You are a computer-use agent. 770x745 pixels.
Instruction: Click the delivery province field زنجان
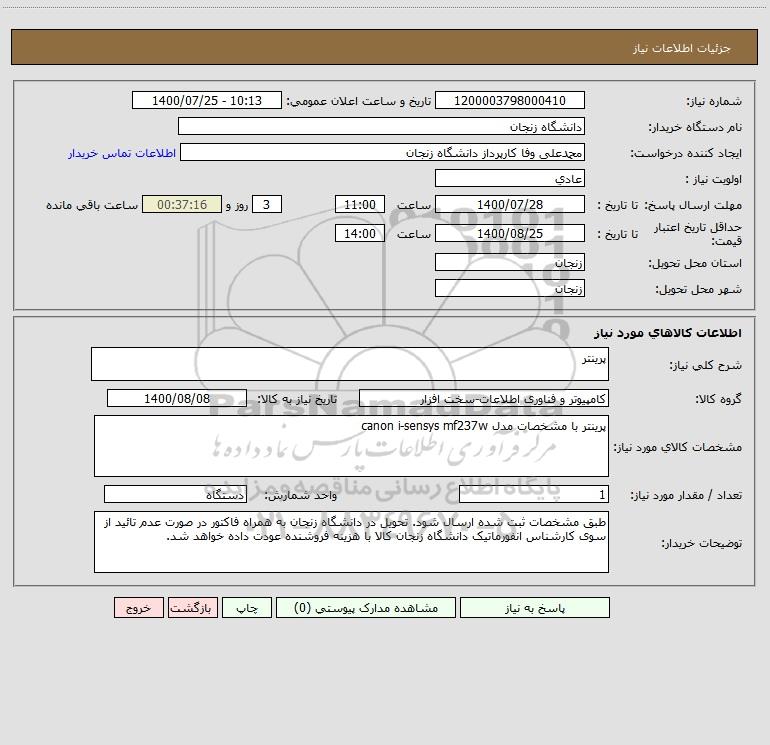coord(510,262)
